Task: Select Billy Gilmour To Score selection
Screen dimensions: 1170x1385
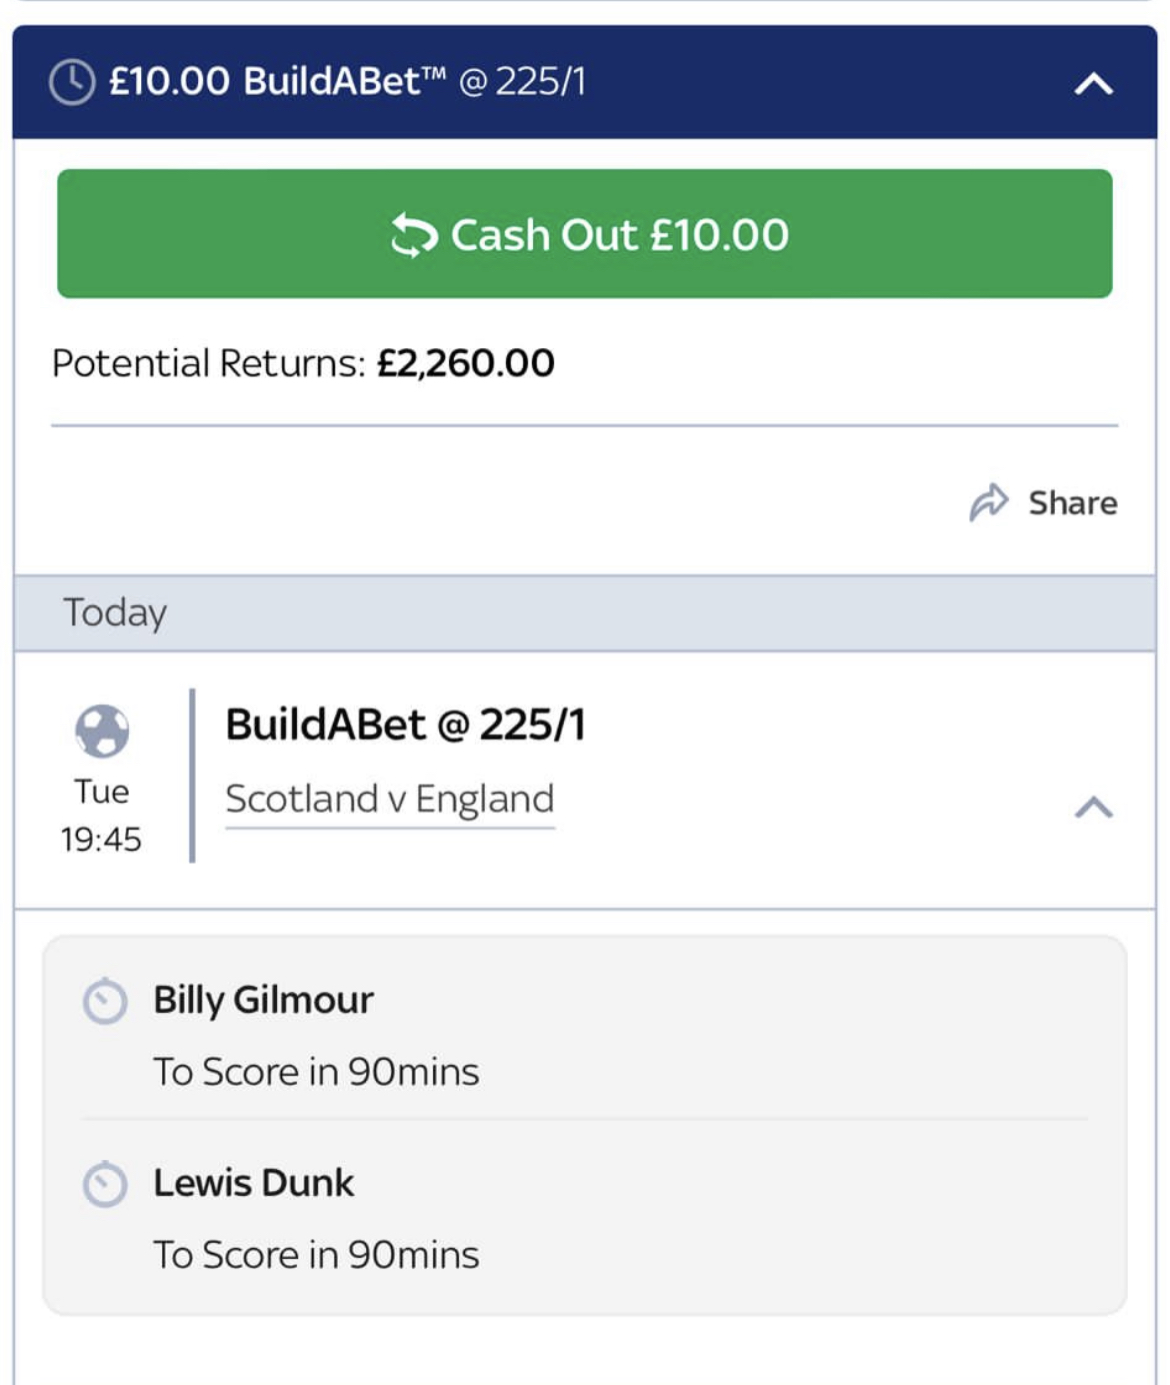Action: [585, 1034]
